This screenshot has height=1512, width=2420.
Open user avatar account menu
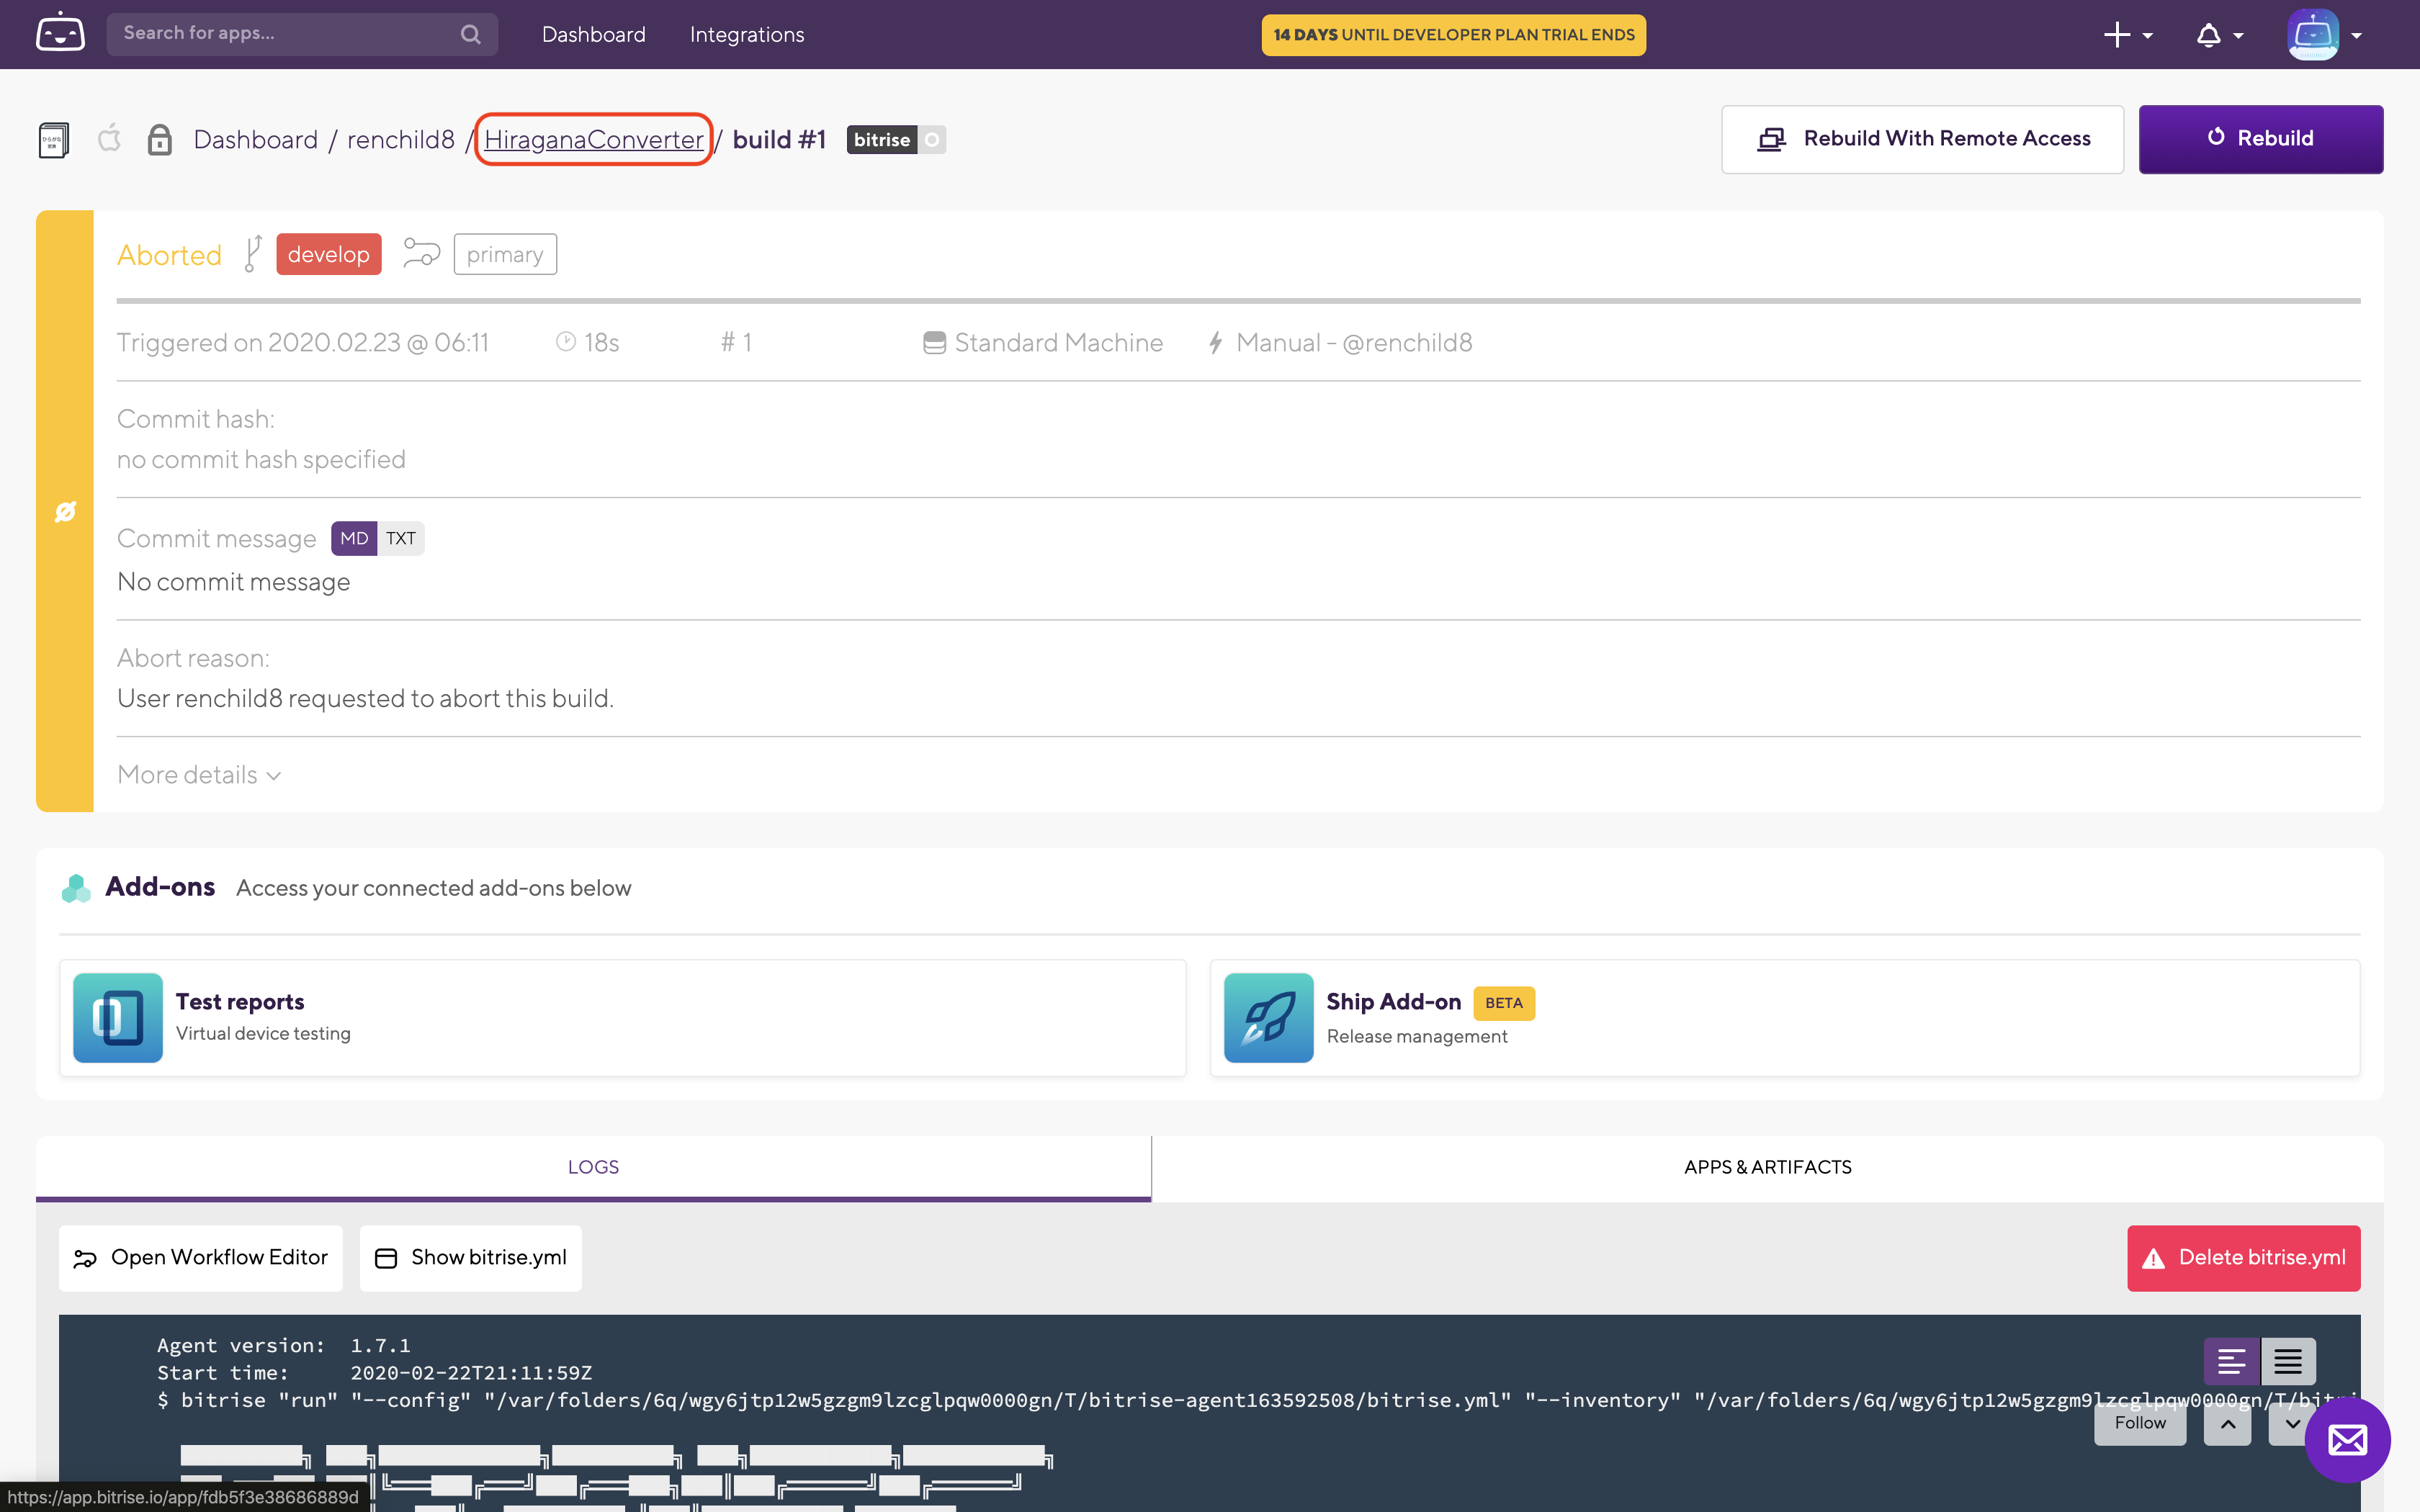point(2324,35)
